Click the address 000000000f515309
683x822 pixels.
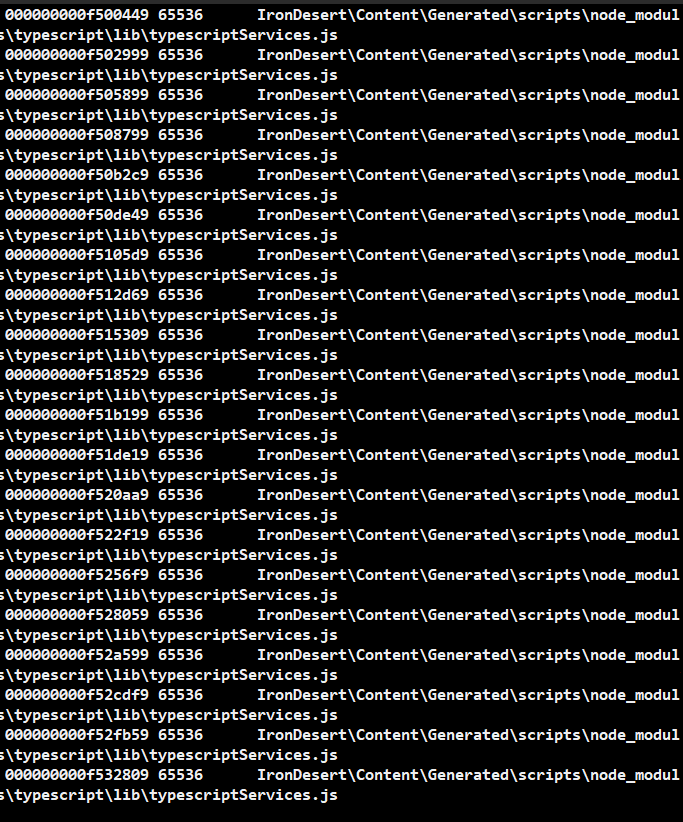(x=77, y=334)
